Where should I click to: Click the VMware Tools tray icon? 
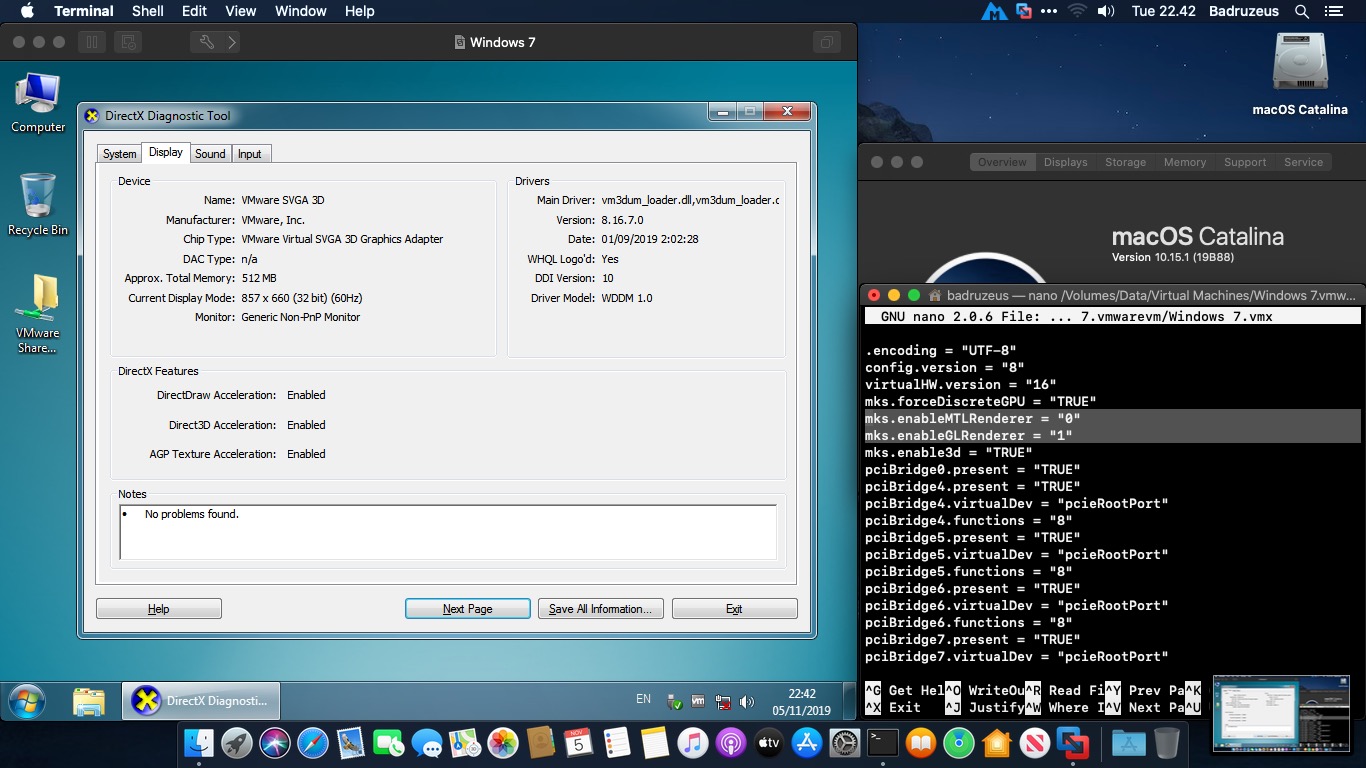click(698, 701)
